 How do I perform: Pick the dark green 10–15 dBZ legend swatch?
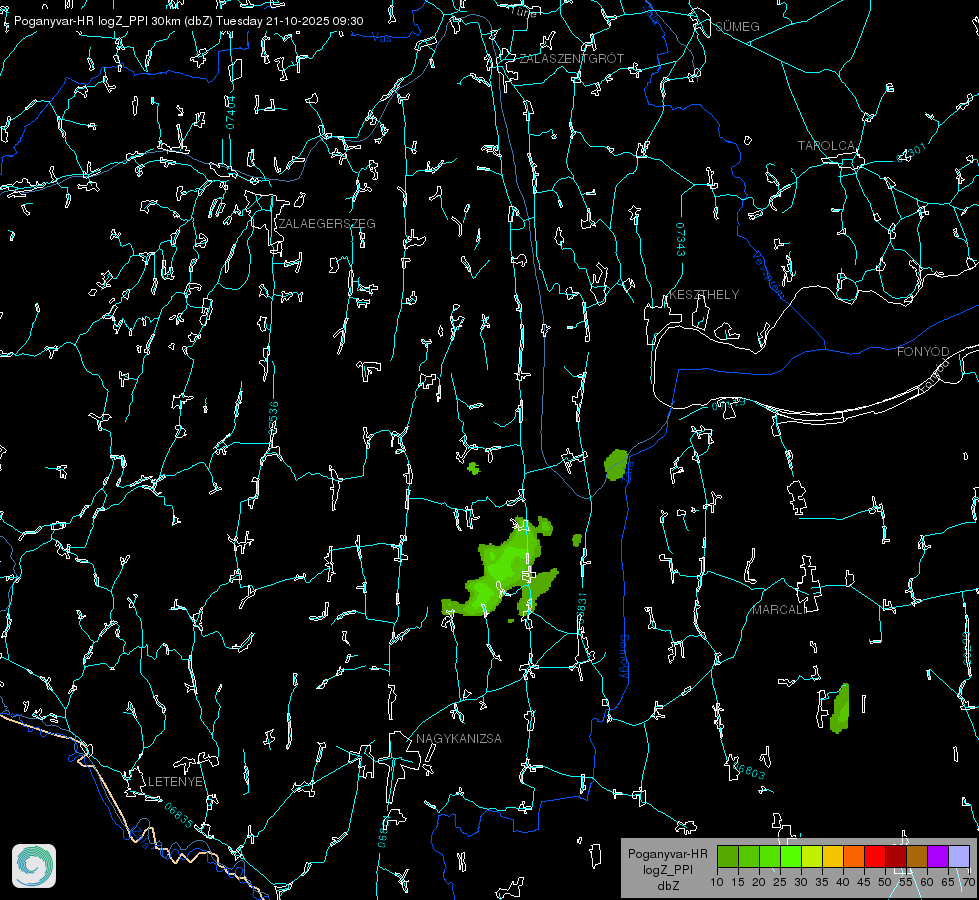point(728,857)
